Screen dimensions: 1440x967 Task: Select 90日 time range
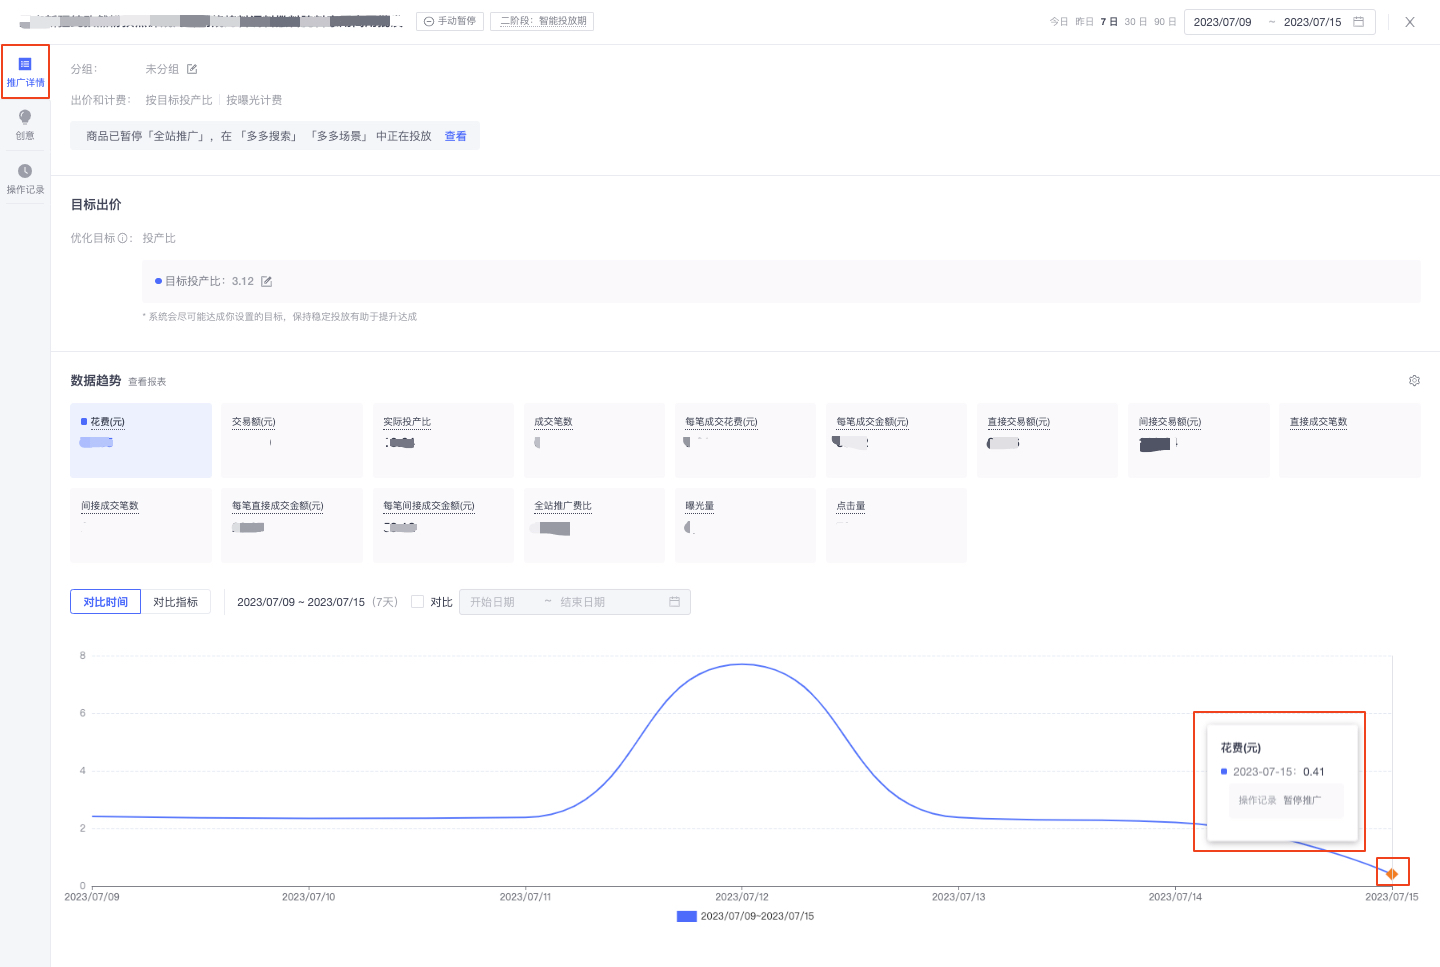tap(1165, 22)
